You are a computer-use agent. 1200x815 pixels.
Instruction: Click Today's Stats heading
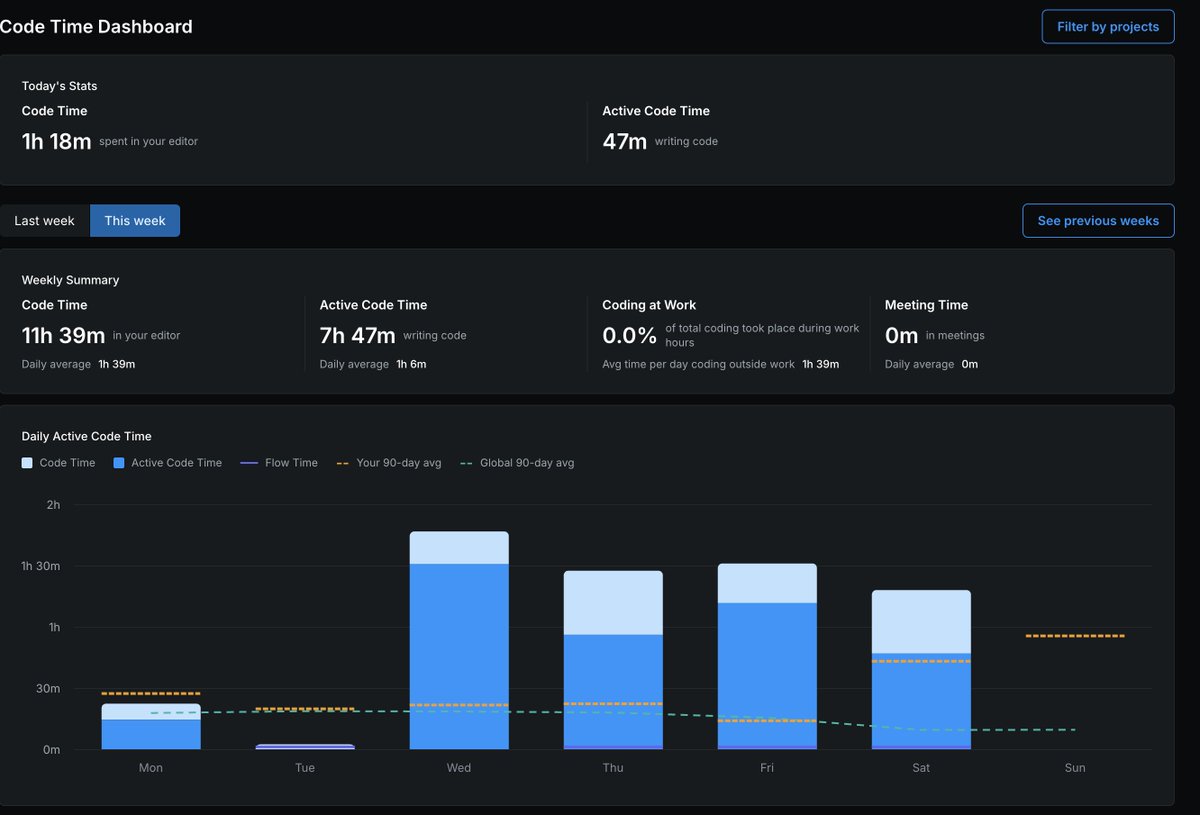click(60, 86)
